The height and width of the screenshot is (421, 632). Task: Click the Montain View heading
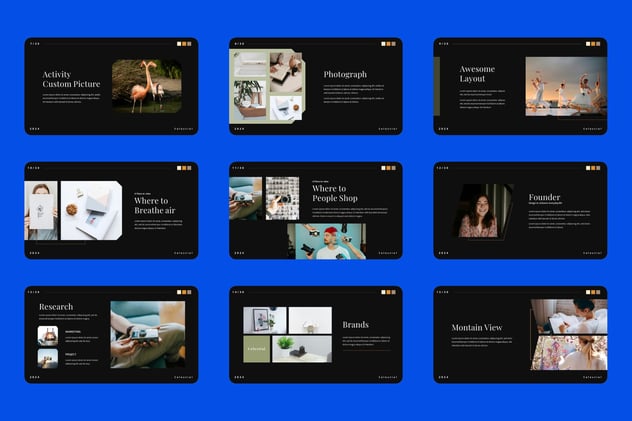pos(477,328)
